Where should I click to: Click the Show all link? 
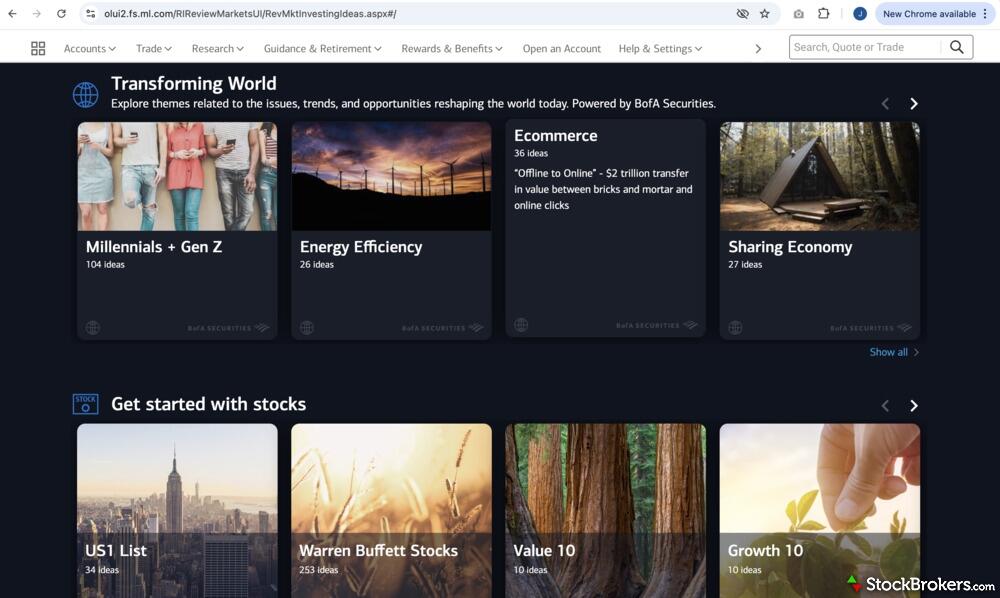pyautogui.click(x=889, y=352)
